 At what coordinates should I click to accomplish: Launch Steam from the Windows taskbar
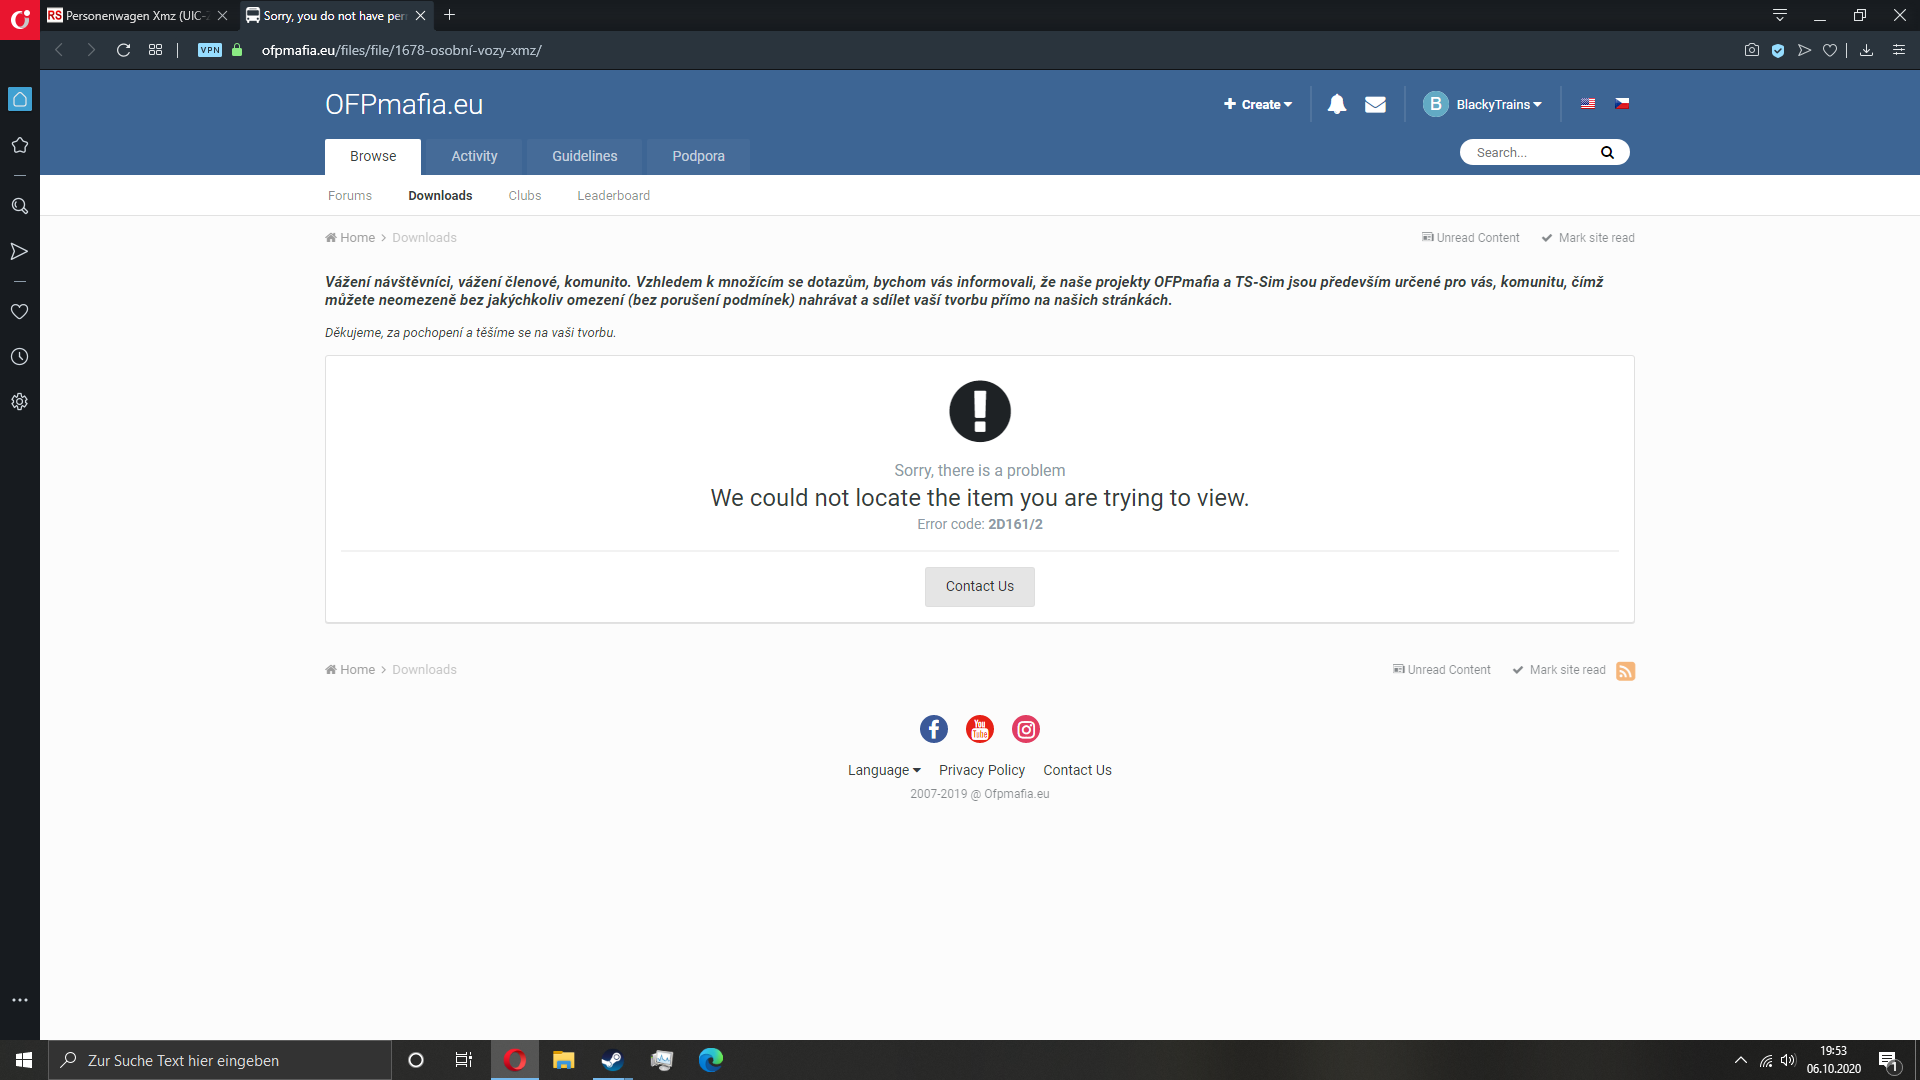pos(611,1060)
